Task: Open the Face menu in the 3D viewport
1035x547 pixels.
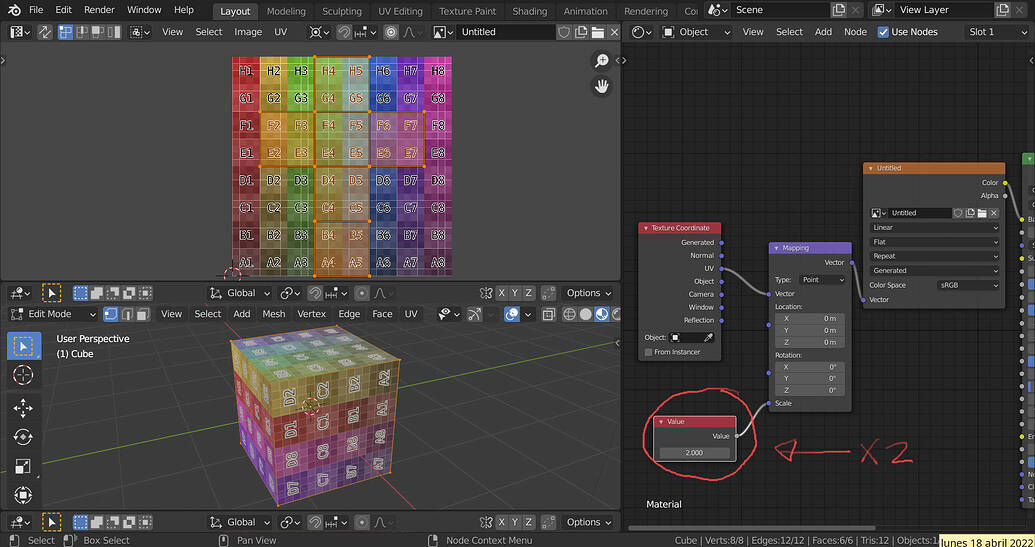Action: coord(382,314)
